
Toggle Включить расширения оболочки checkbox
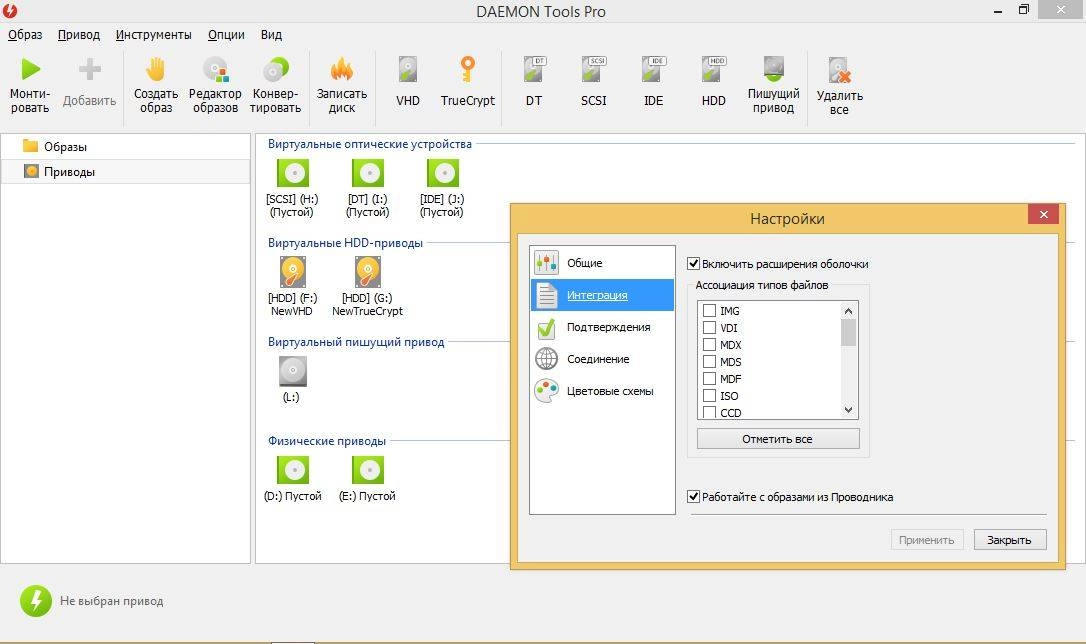point(693,264)
